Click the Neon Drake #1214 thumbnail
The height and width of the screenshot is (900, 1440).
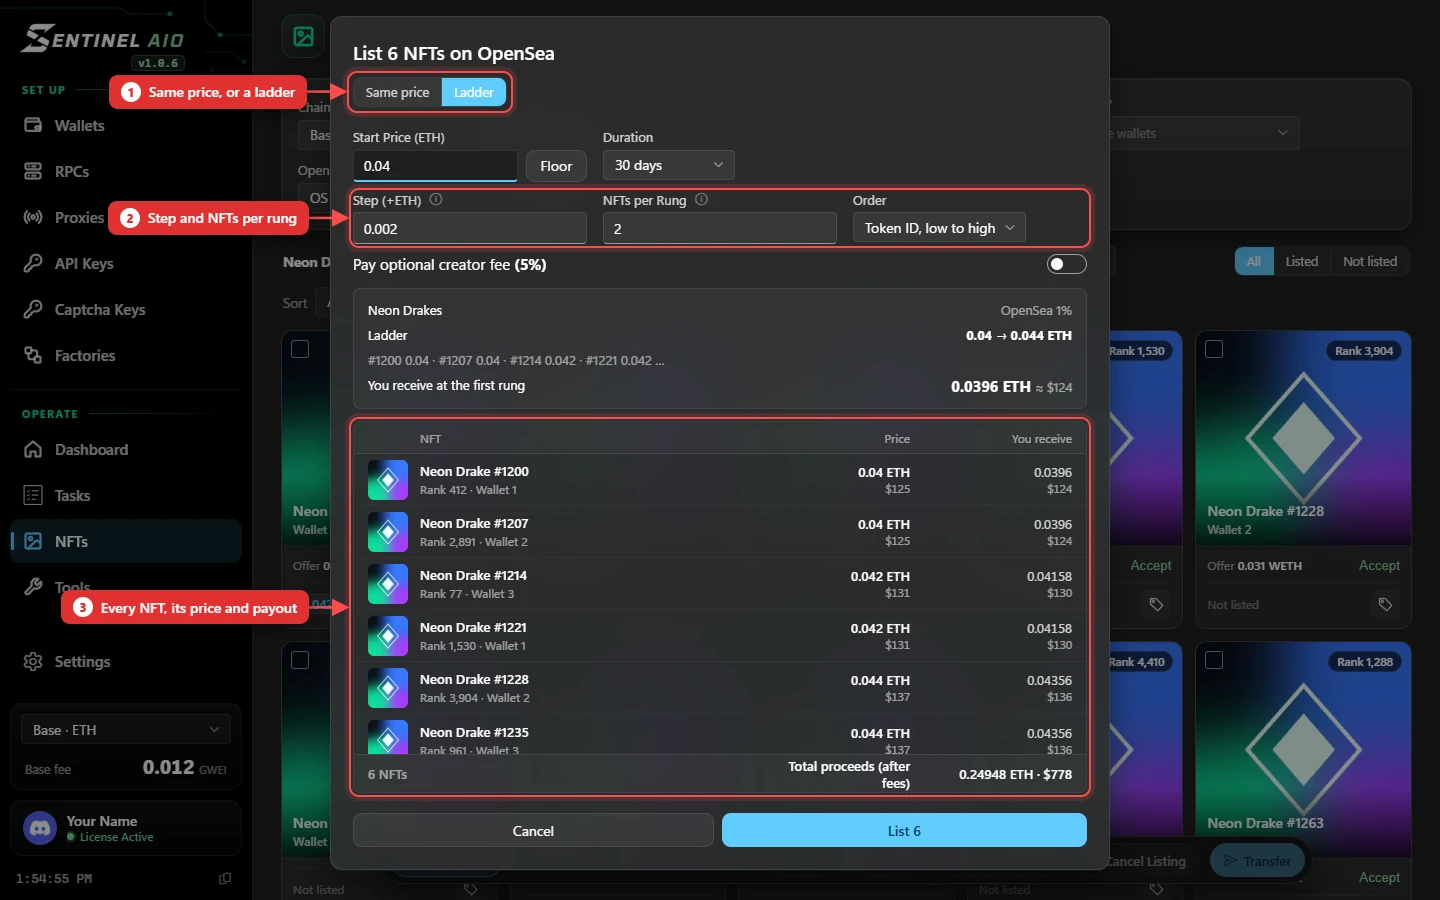[x=388, y=584]
